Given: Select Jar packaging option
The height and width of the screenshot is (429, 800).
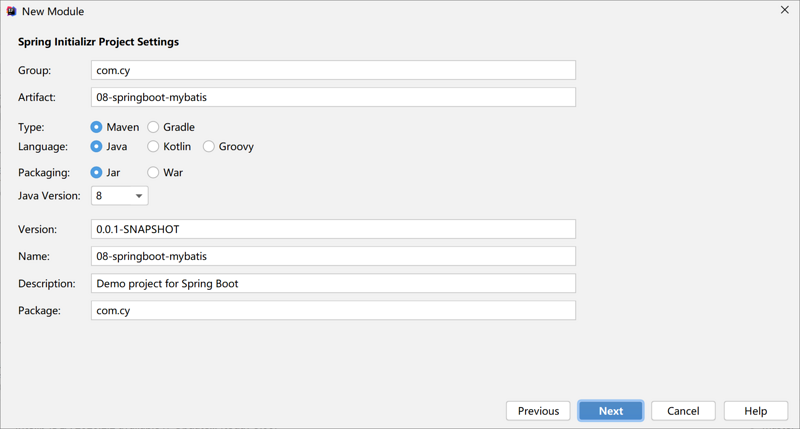Looking at the screenshot, I should click(96, 172).
